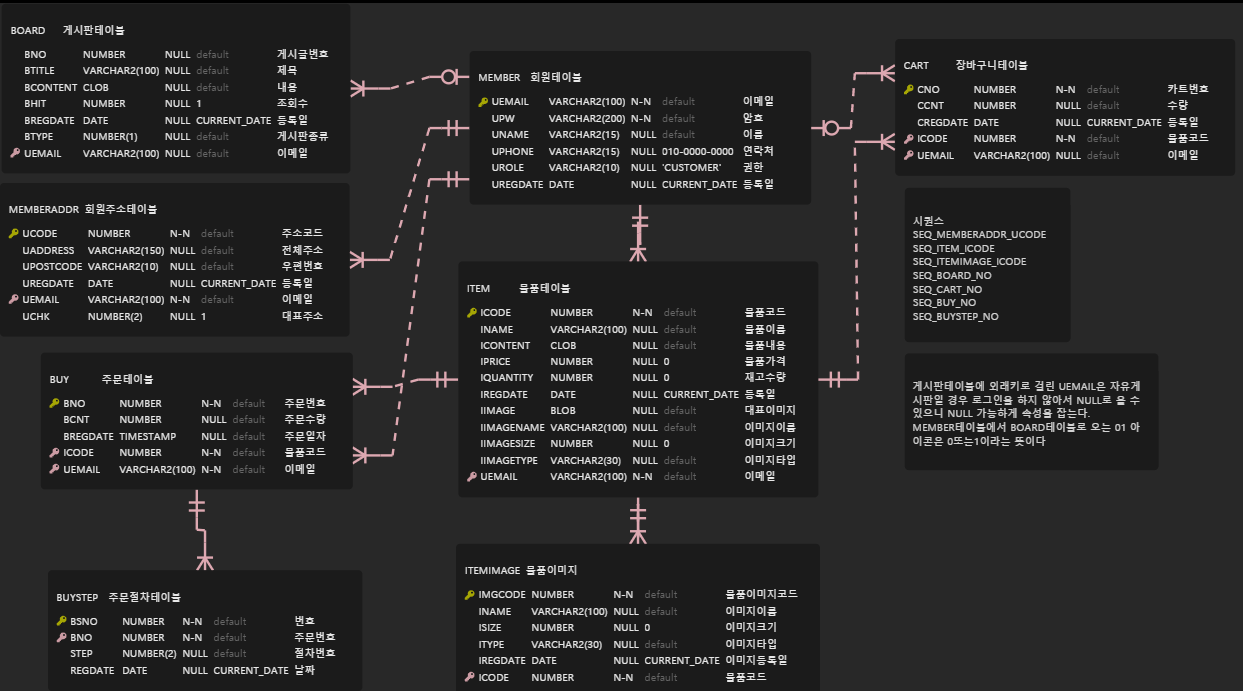Select the UEMAIL foreign key icon in MEMBERADDR

(13, 299)
